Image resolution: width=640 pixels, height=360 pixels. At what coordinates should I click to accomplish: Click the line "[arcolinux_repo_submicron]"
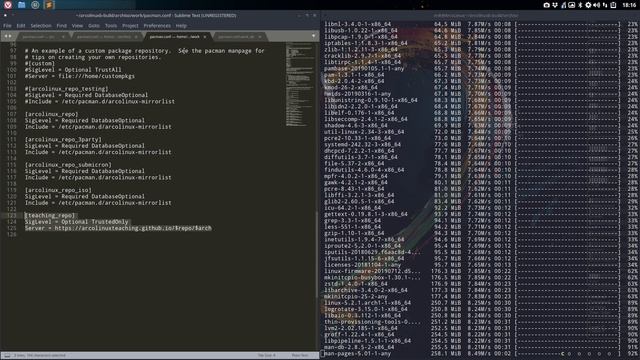68,165
